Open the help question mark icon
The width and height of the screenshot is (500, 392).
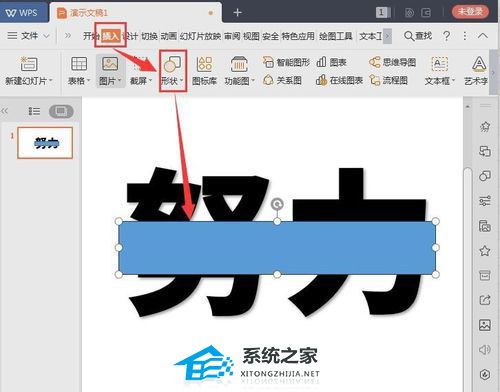pos(447,36)
